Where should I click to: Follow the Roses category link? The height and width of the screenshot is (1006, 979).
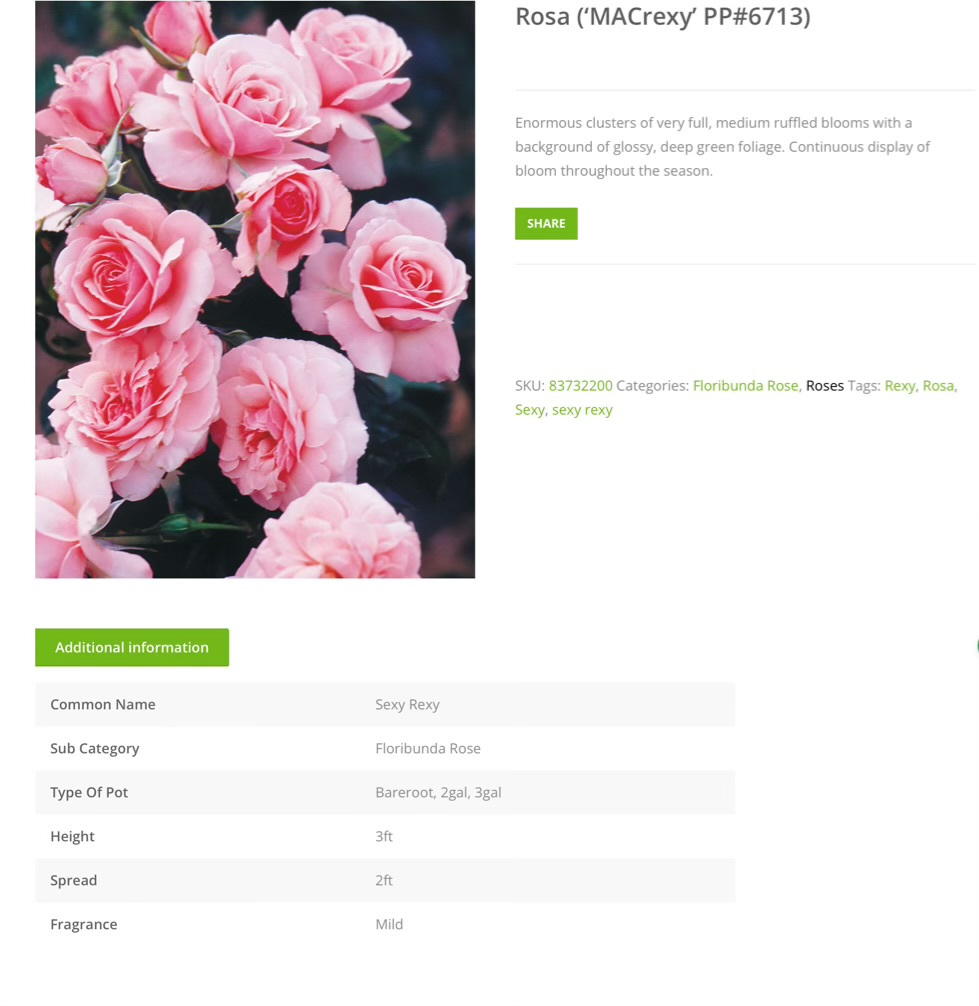[824, 386]
